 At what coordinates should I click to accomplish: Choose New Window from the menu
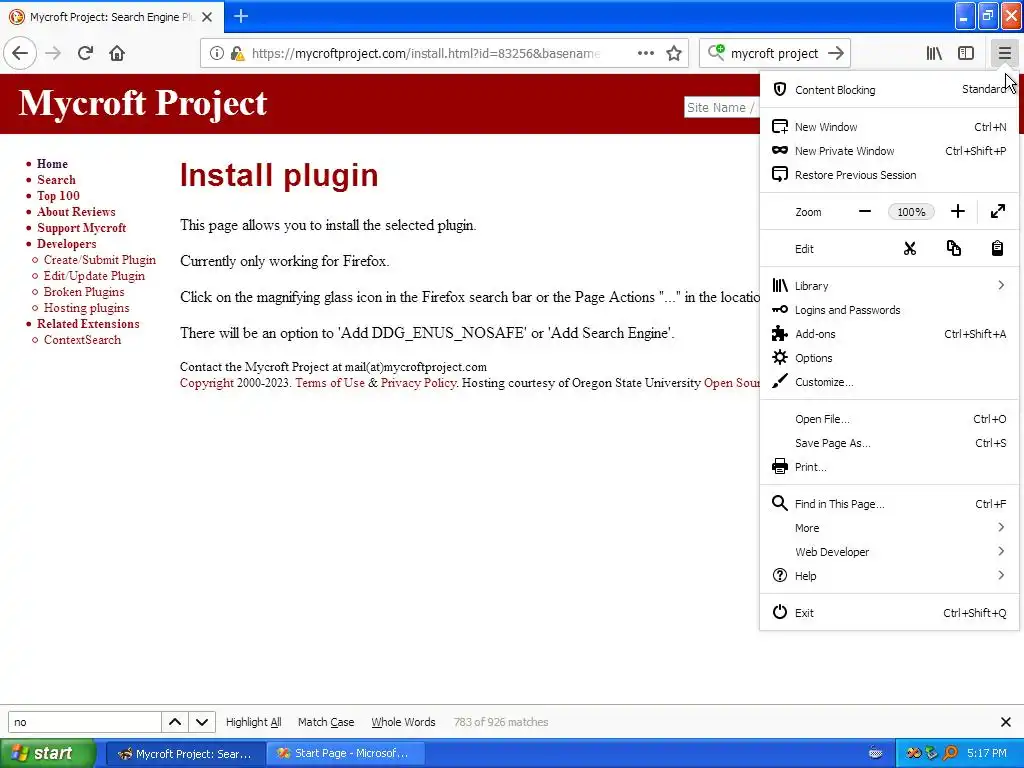[x=889, y=127]
